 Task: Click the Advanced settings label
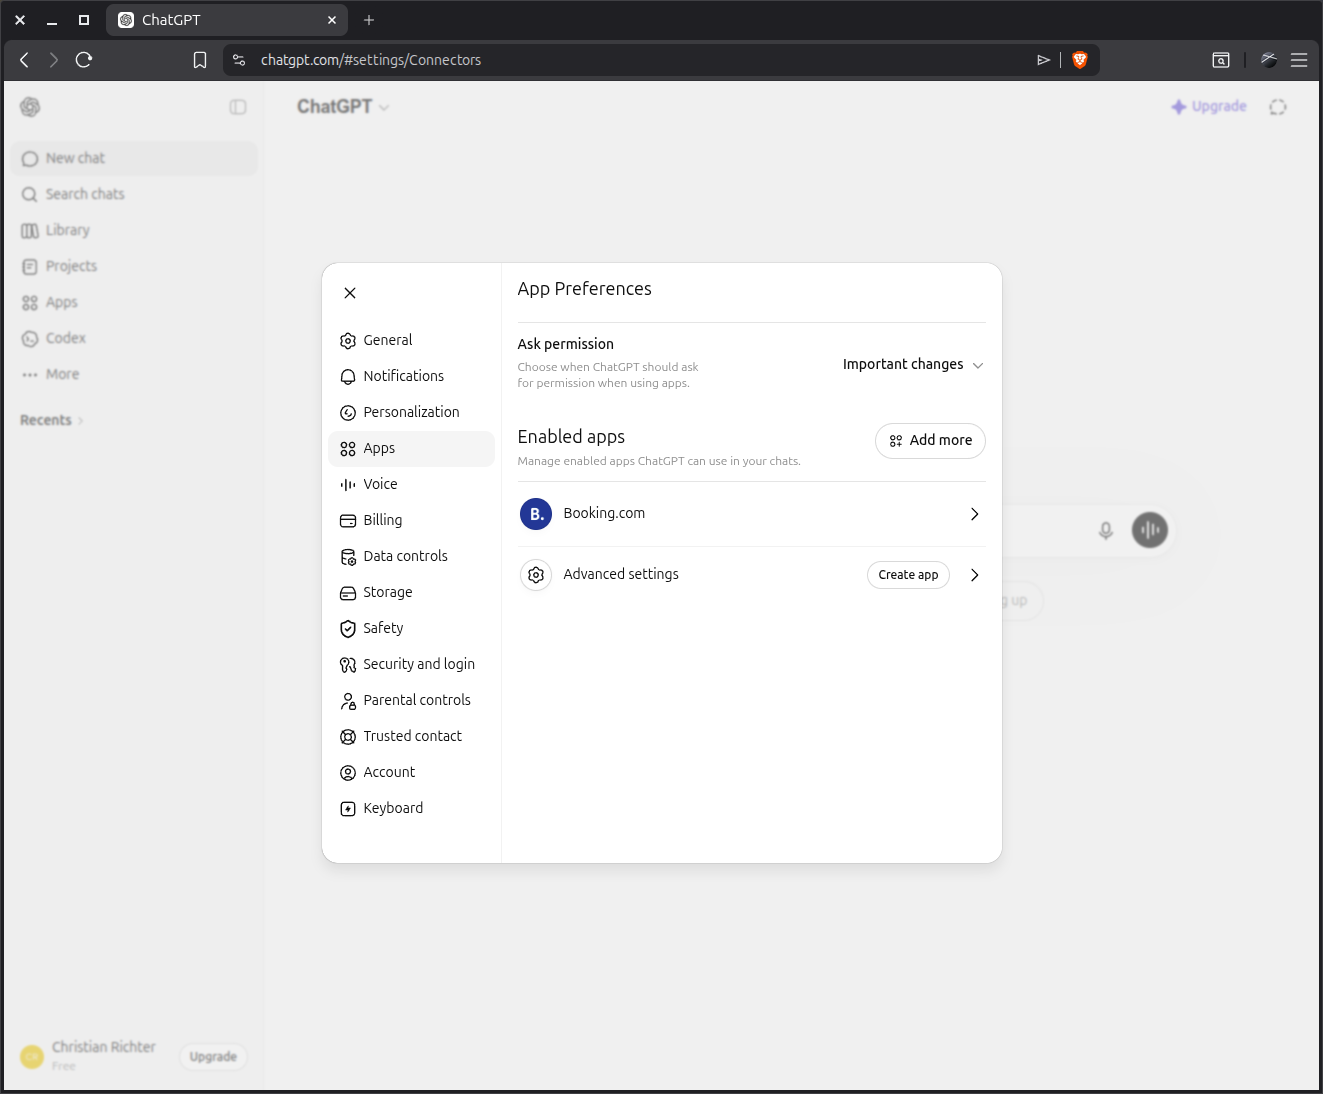tap(621, 574)
